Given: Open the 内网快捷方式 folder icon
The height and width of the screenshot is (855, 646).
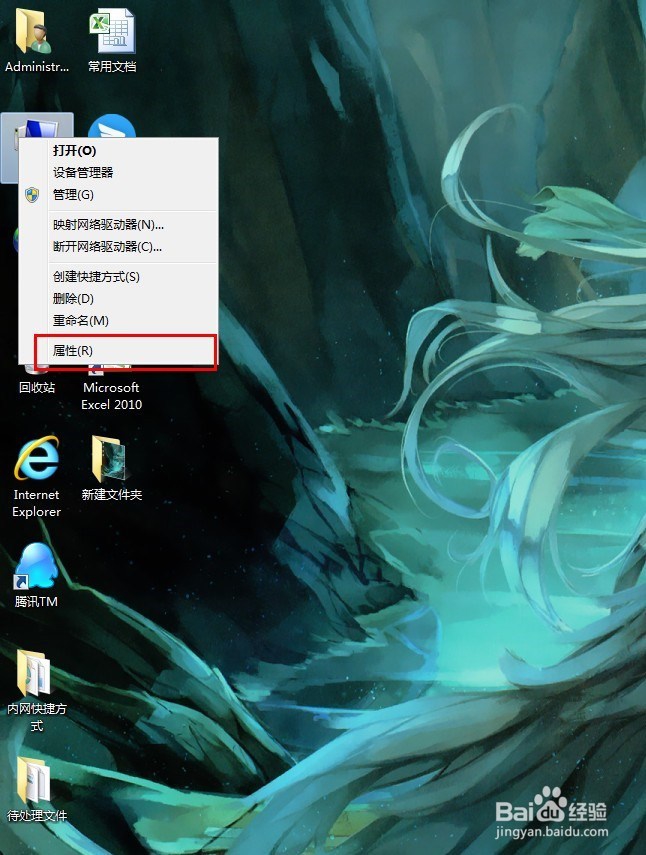Looking at the screenshot, I should 34,672.
